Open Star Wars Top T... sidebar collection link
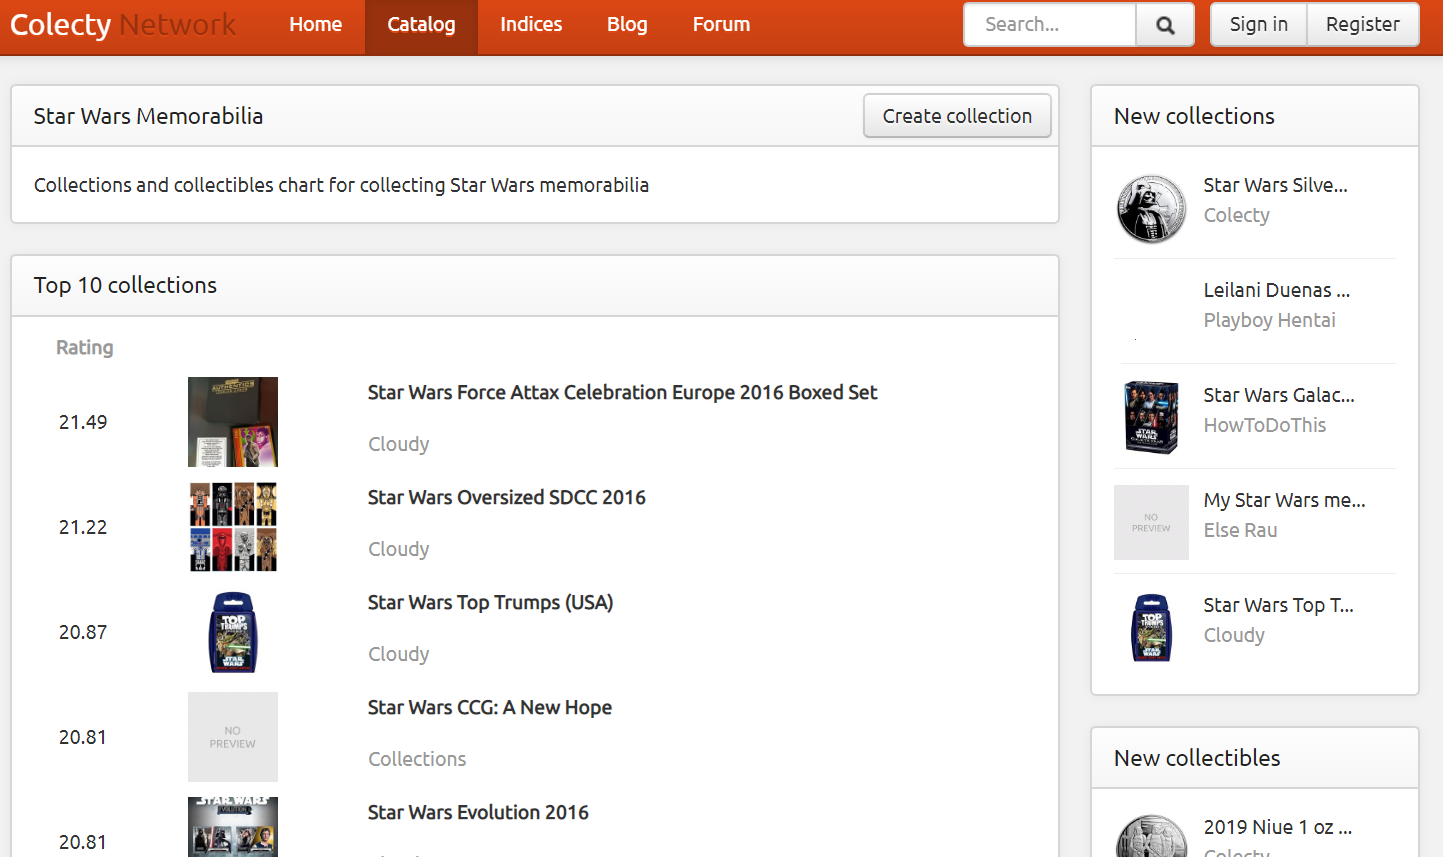This screenshot has width=1443, height=857. [x=1278, y=605]
